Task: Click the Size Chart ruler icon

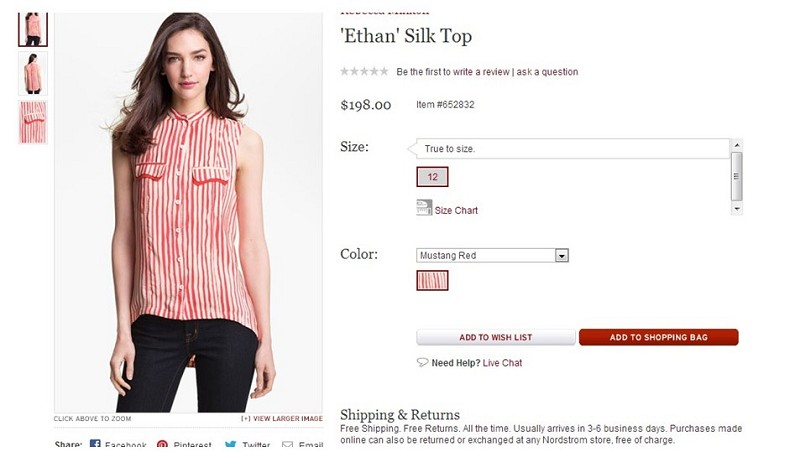Action: pyautogui.click(x=424, y=208)
